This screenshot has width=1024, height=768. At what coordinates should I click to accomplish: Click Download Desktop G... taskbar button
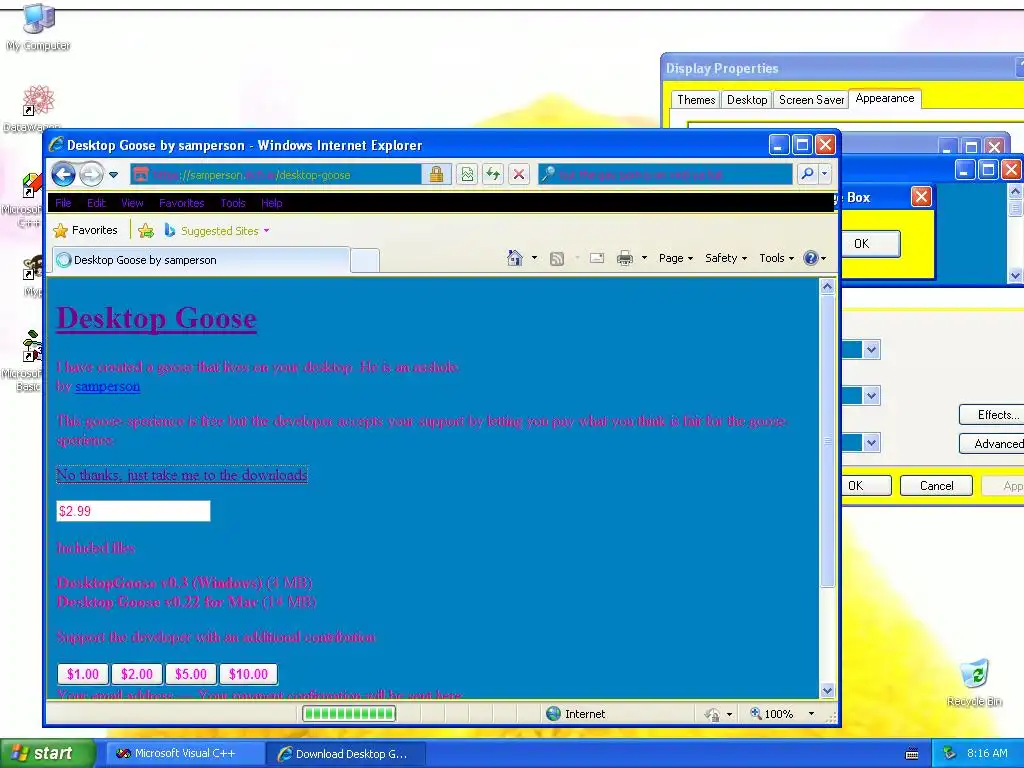tap(347, 754)
